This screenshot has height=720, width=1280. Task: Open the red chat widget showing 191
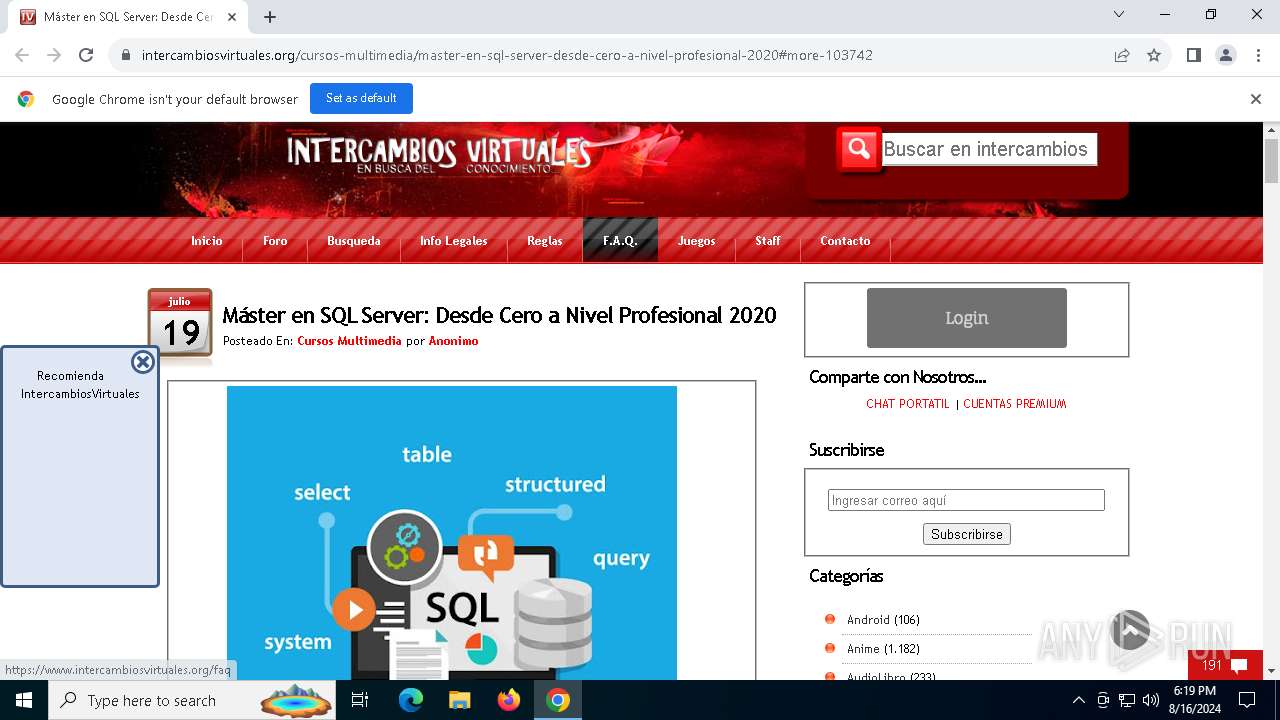[1225, 665]
